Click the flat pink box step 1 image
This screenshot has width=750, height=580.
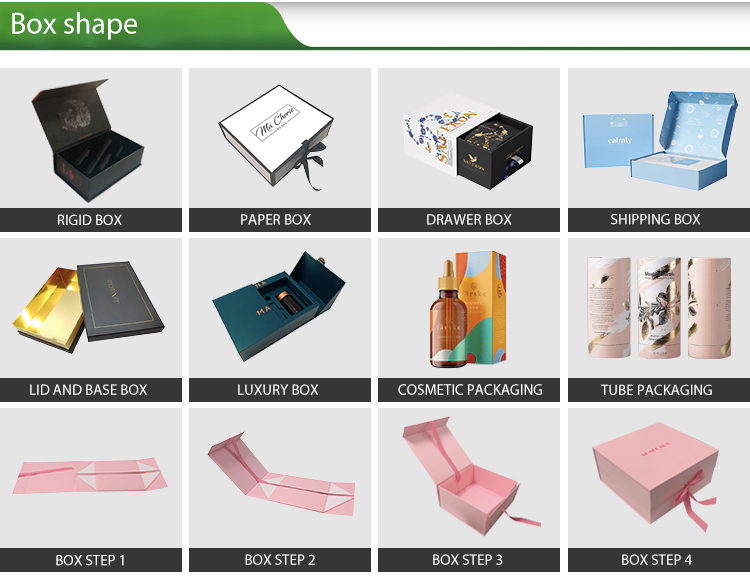(90, 478)
